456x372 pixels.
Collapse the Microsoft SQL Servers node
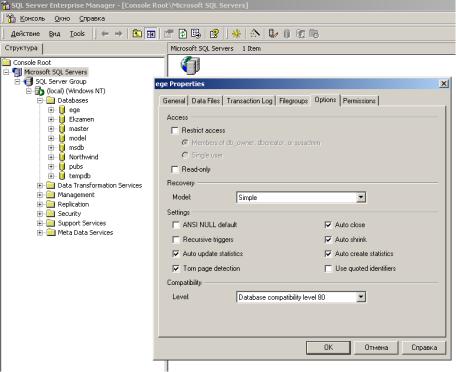pyautogui.click(x=6, y=72)
